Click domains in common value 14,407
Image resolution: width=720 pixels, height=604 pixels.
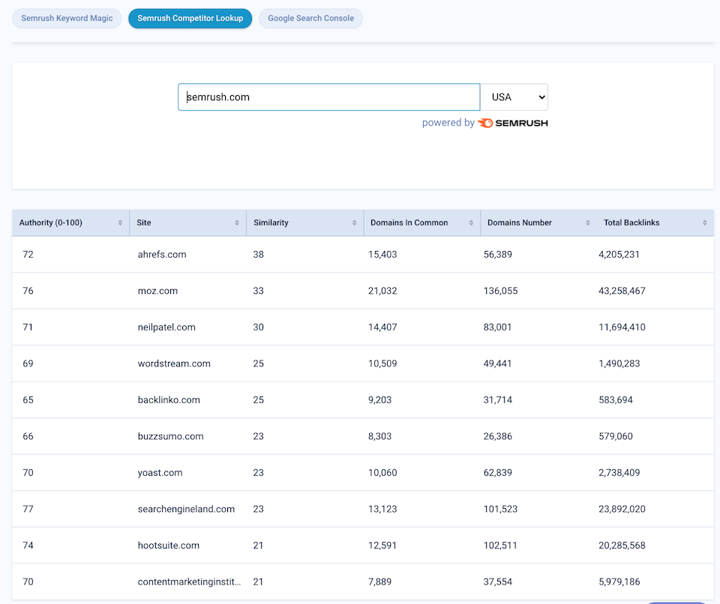[x=382, y=327]
